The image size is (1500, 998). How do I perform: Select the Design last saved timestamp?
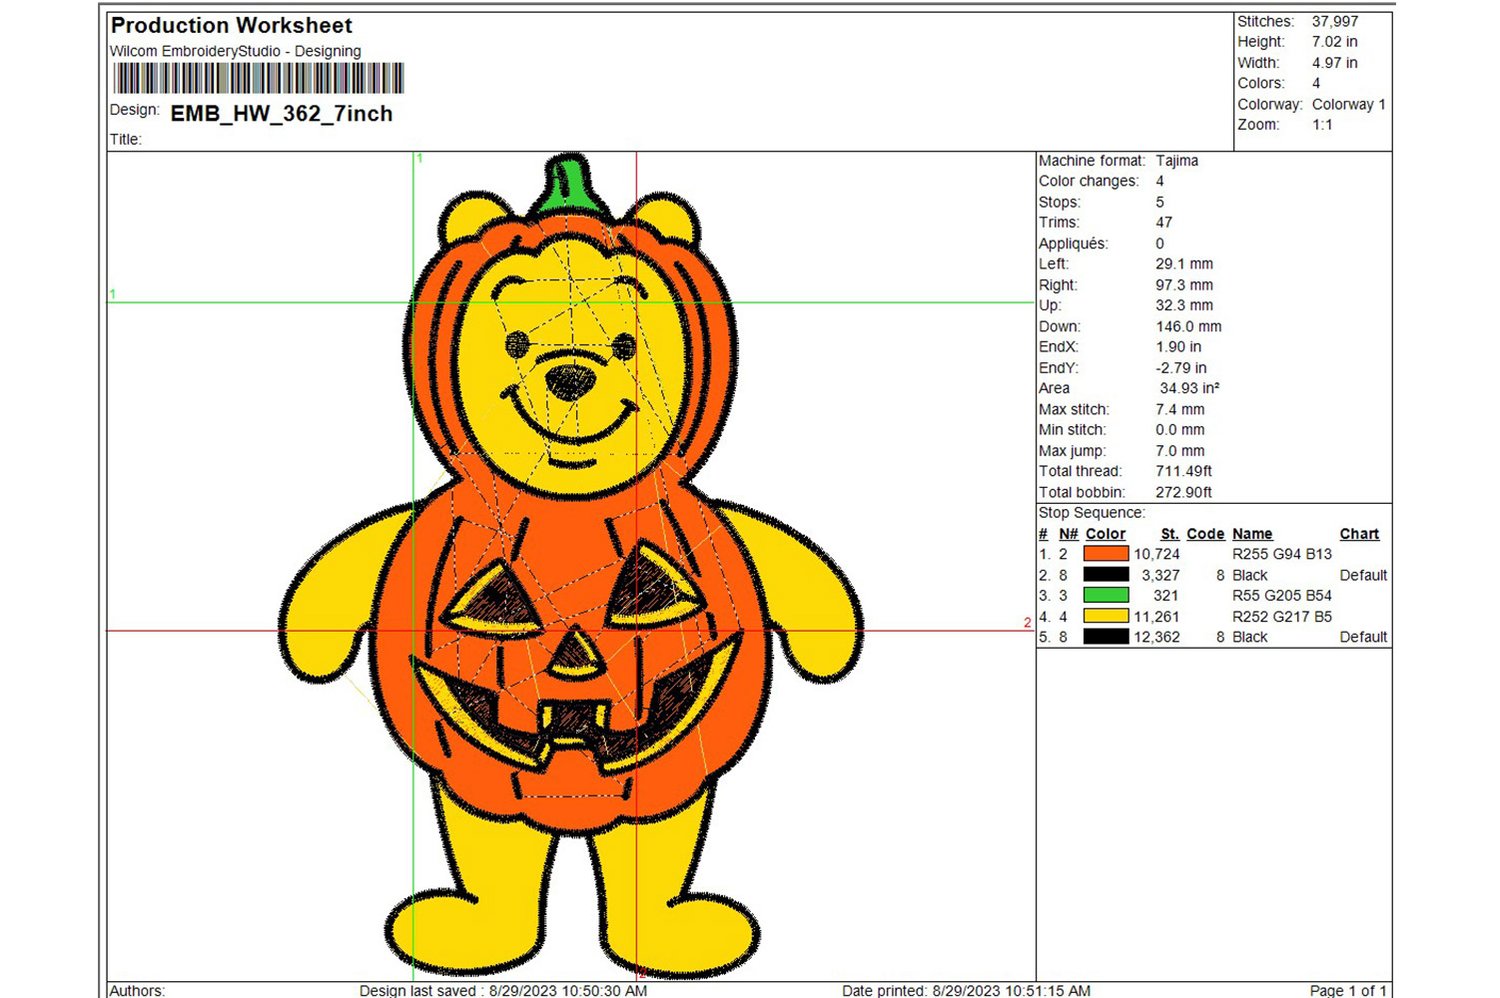(503, 991)
